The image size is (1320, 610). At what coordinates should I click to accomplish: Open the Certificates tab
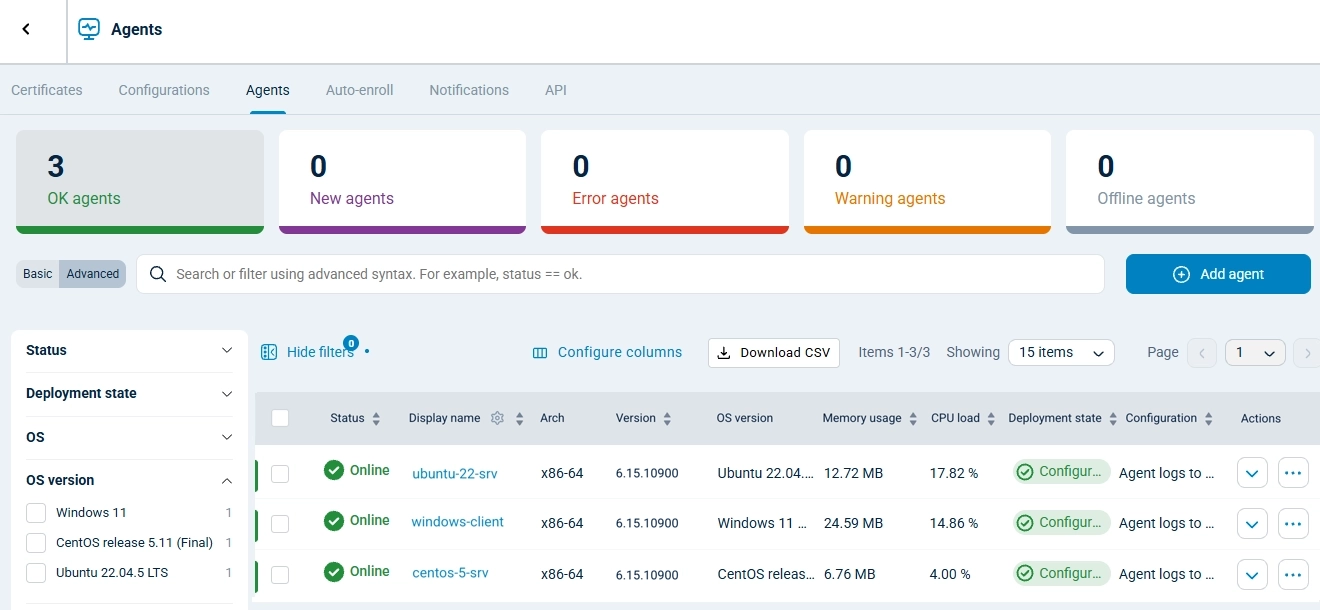(x=47, y=90)
